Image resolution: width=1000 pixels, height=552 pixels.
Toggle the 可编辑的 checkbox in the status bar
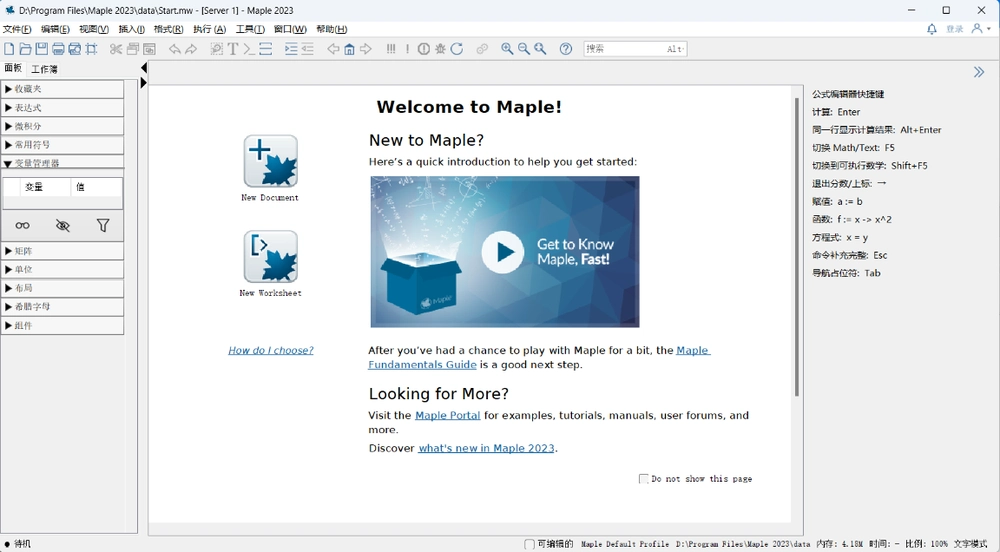pyautogui.click(x=529, y=544)
